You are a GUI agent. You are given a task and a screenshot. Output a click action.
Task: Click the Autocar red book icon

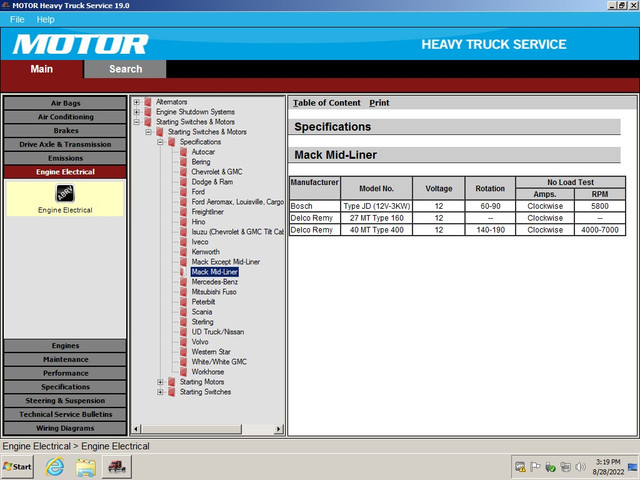pos(183,152)
